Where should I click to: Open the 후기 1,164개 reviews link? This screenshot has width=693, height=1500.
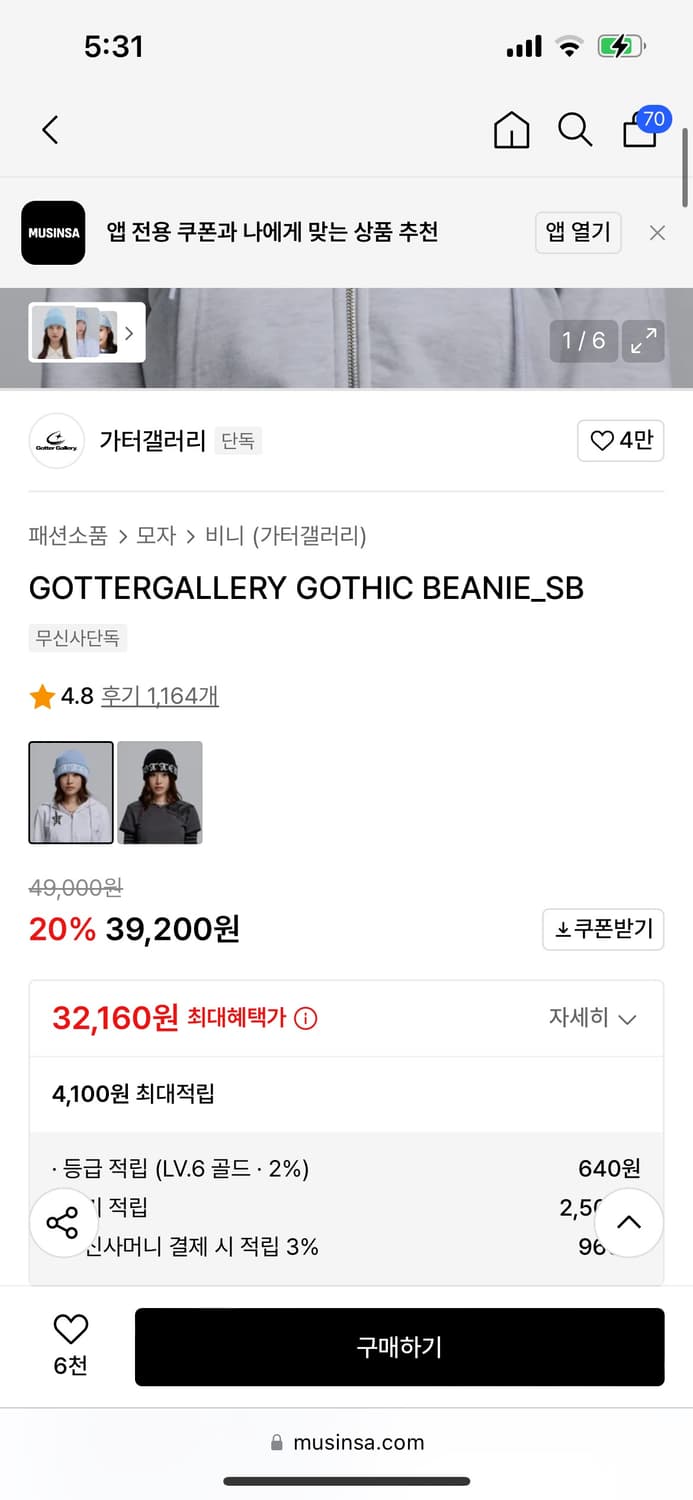159,695
